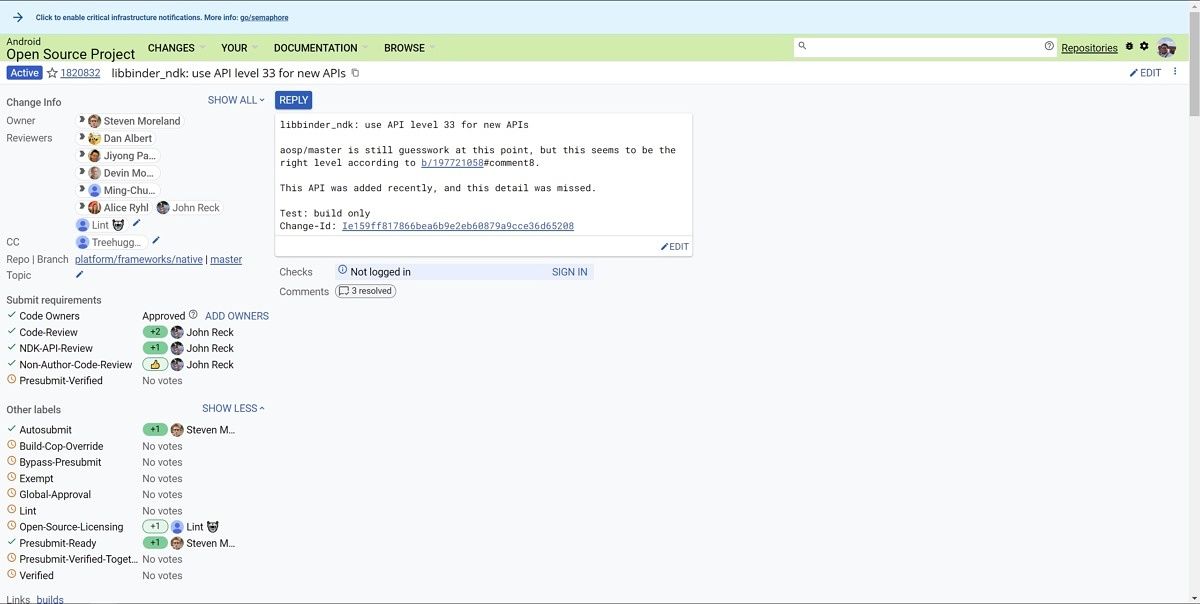Click the SIGN IN button in Checks
This screenshot has width=1200, height=604.
[569, 272]
